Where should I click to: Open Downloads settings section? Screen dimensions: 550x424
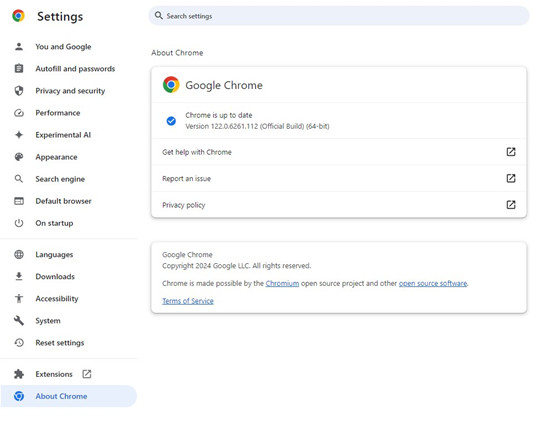(x=55, y=276)
